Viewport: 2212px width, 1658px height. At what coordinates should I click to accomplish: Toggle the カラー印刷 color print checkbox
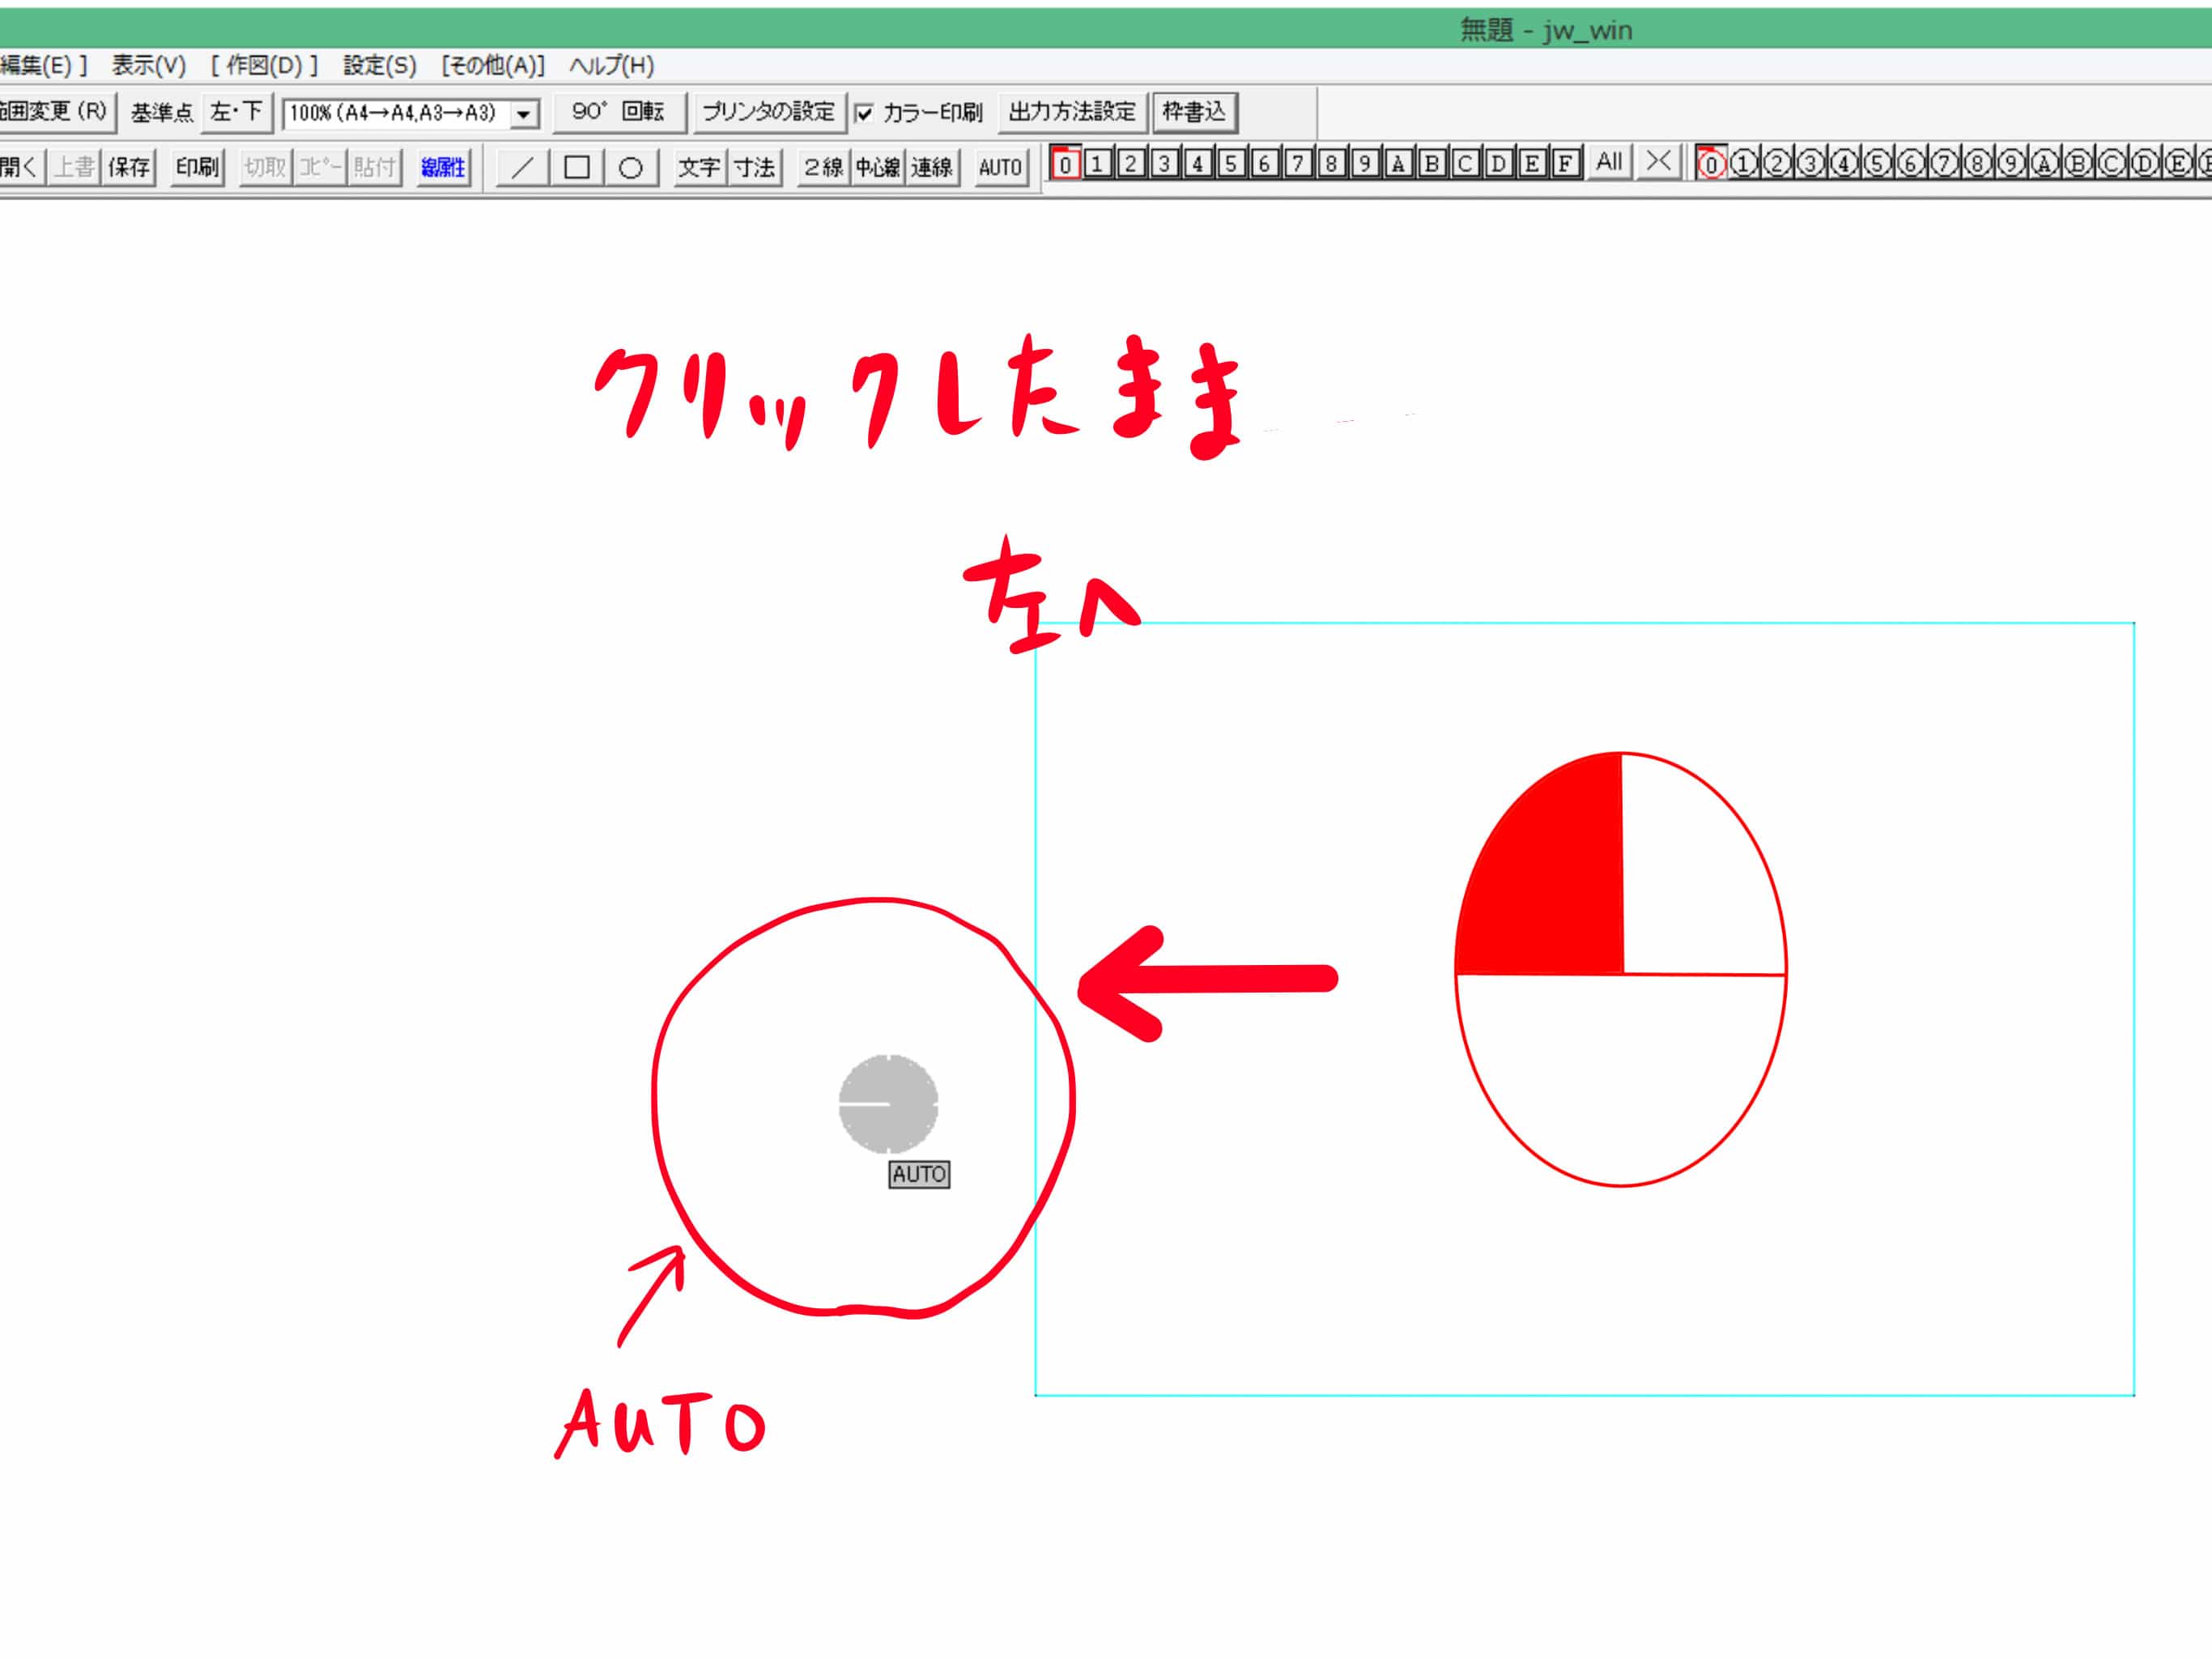865,113
